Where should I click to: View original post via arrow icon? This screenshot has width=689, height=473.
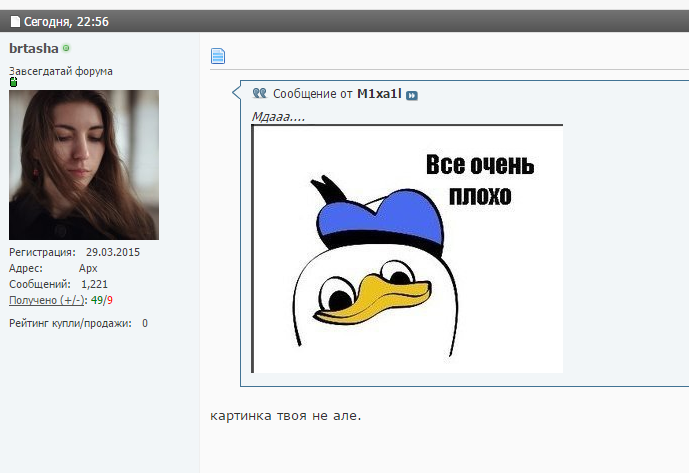click(x=412, y=95)
